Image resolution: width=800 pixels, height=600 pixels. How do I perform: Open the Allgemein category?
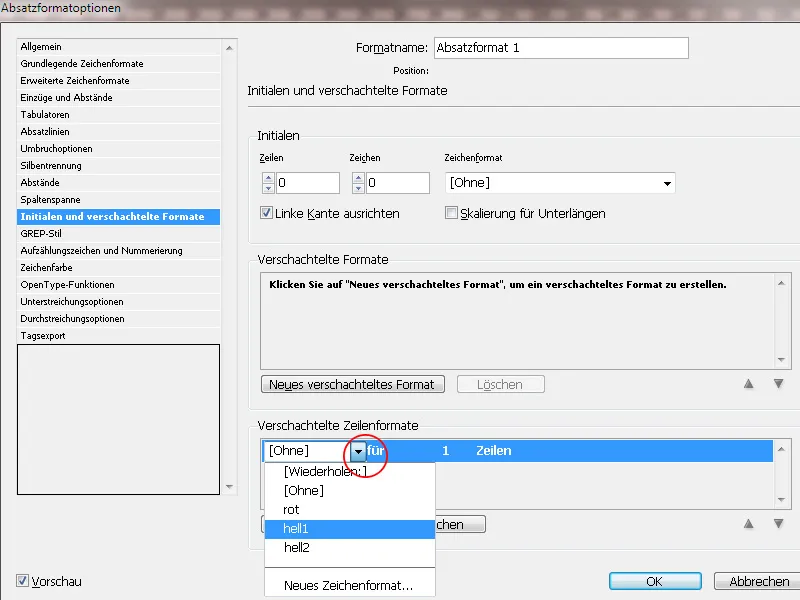(x=118, y=46)
